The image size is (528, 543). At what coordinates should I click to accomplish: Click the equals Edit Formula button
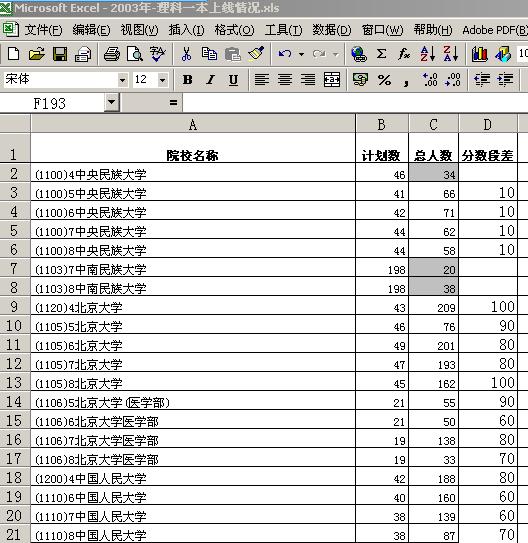pos(173,103)
